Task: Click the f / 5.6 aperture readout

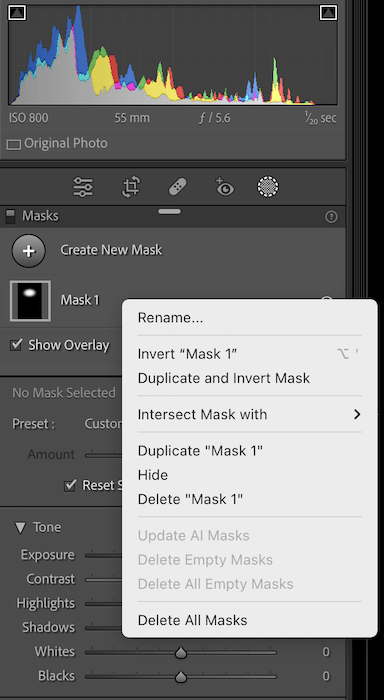Action: [x=215, y=118]
